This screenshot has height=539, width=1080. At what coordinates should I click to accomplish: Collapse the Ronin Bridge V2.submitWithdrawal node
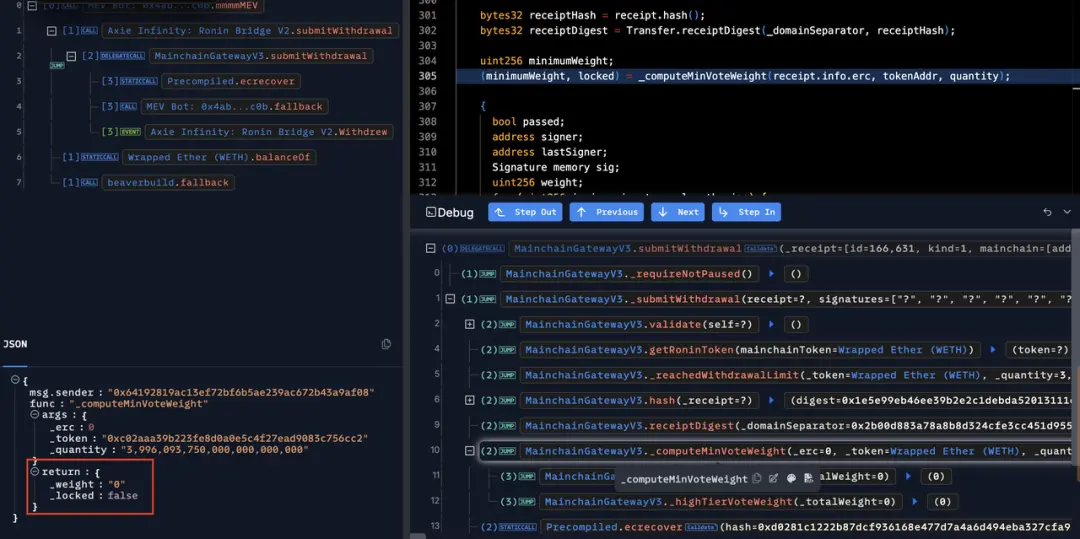pos(50,31)
